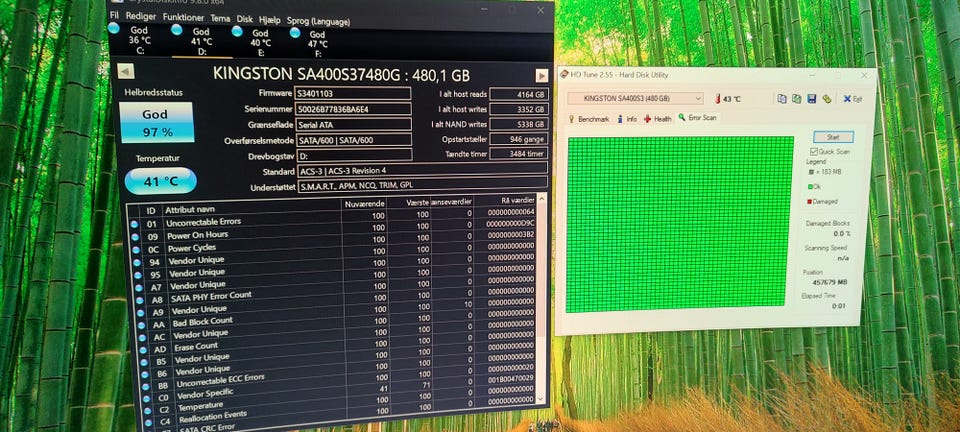
Task: Click host reads value 4164 GB
Action: (x=519, y=95)
